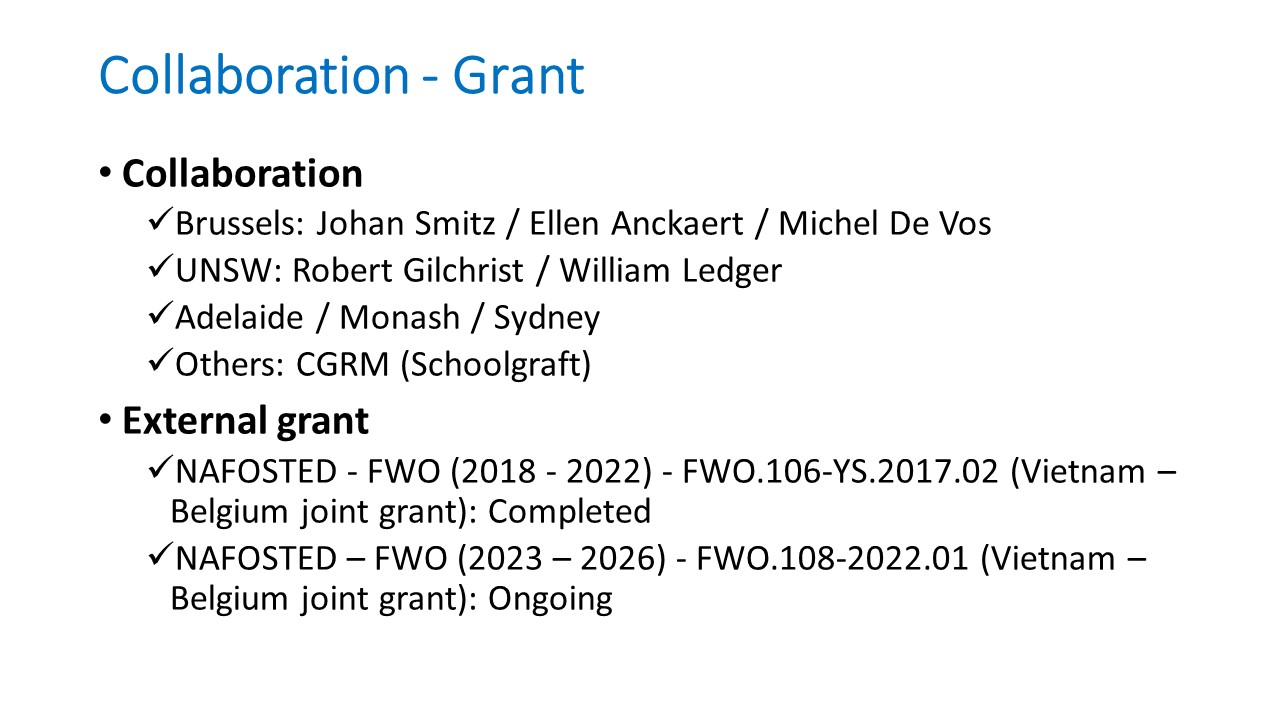Click the checkmark before 2023 – 2026 grant
This screenshot has height=720, width=1280.
click(x=159, y=558)
